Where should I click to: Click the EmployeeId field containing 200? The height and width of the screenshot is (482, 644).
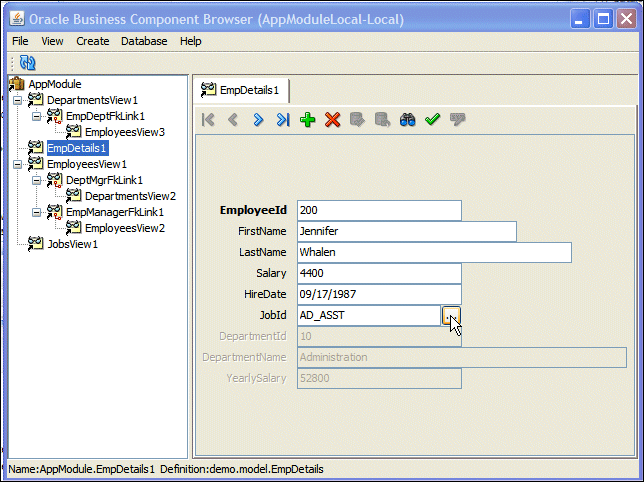coord(379,210)
